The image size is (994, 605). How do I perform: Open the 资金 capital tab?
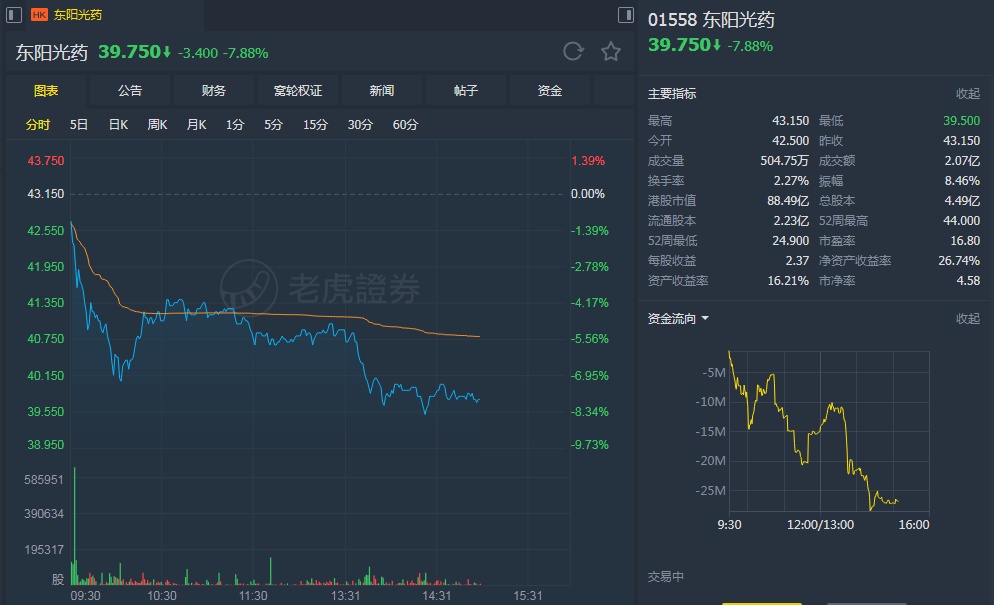[550, 91]
